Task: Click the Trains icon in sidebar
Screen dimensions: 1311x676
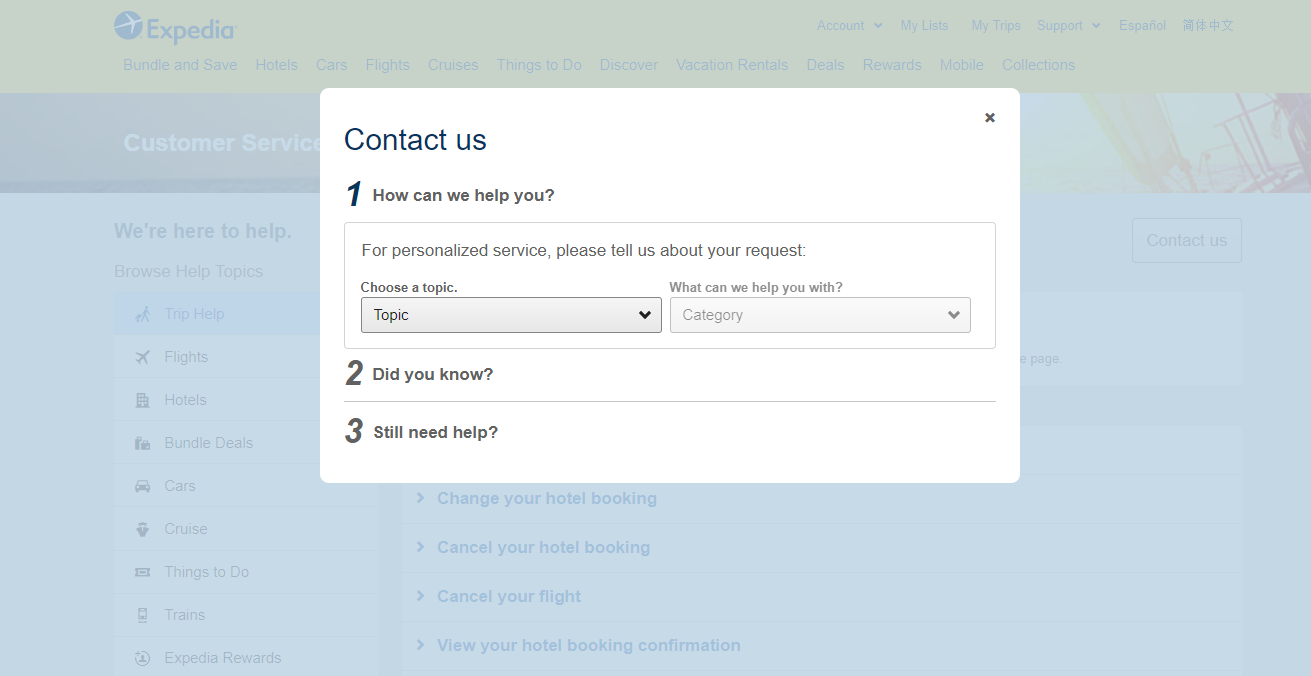Action: [143, 615]
